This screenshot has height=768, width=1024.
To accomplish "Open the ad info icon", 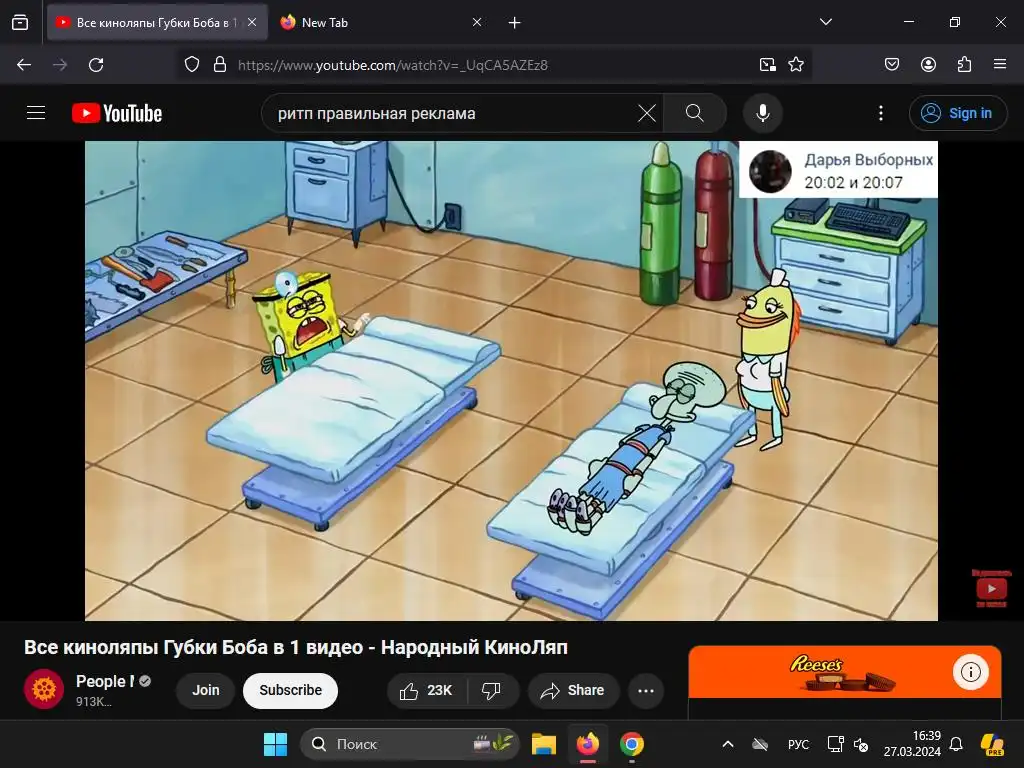I will point(971,671).
